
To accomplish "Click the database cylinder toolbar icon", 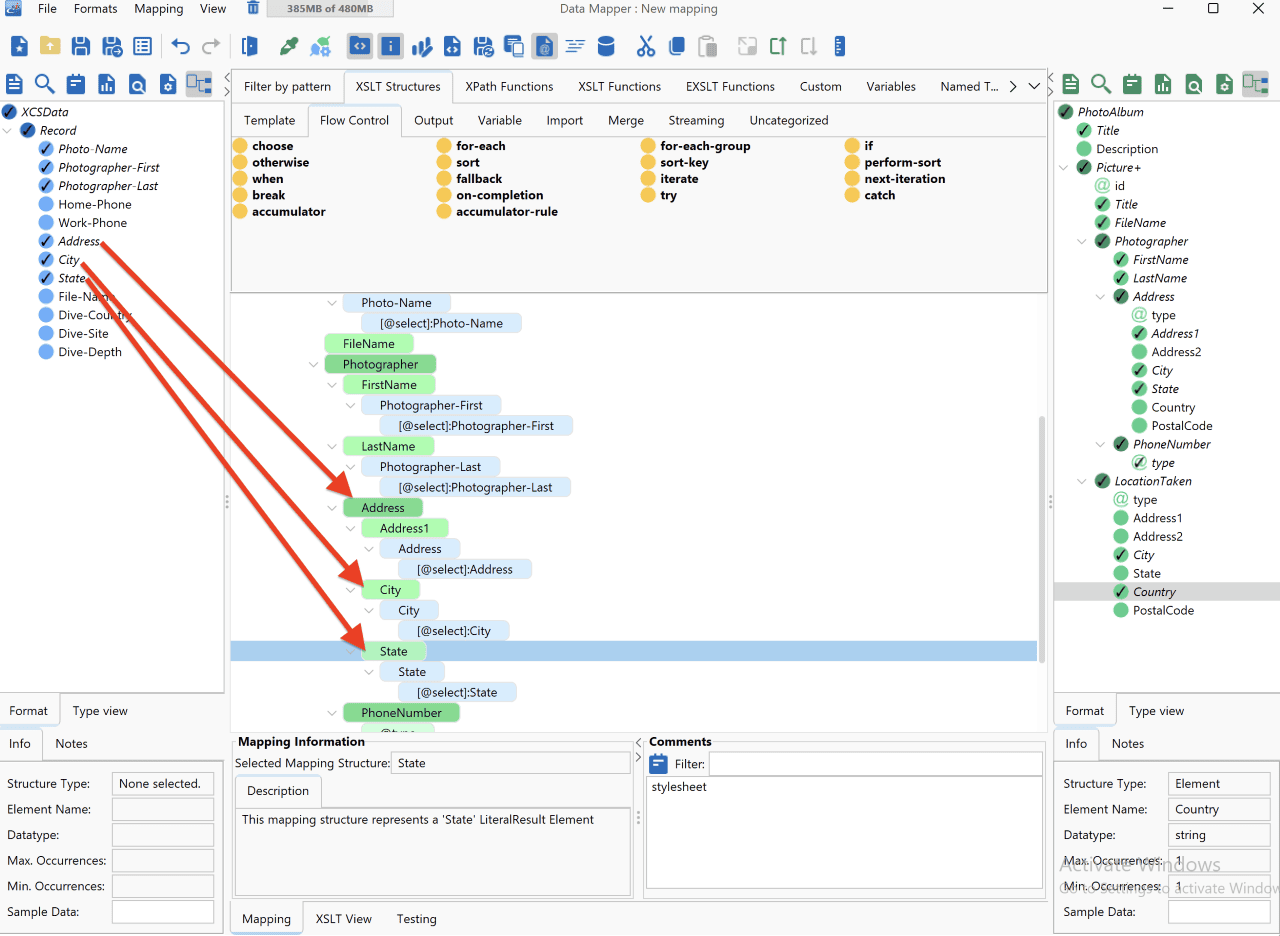I will click(605, 46).
